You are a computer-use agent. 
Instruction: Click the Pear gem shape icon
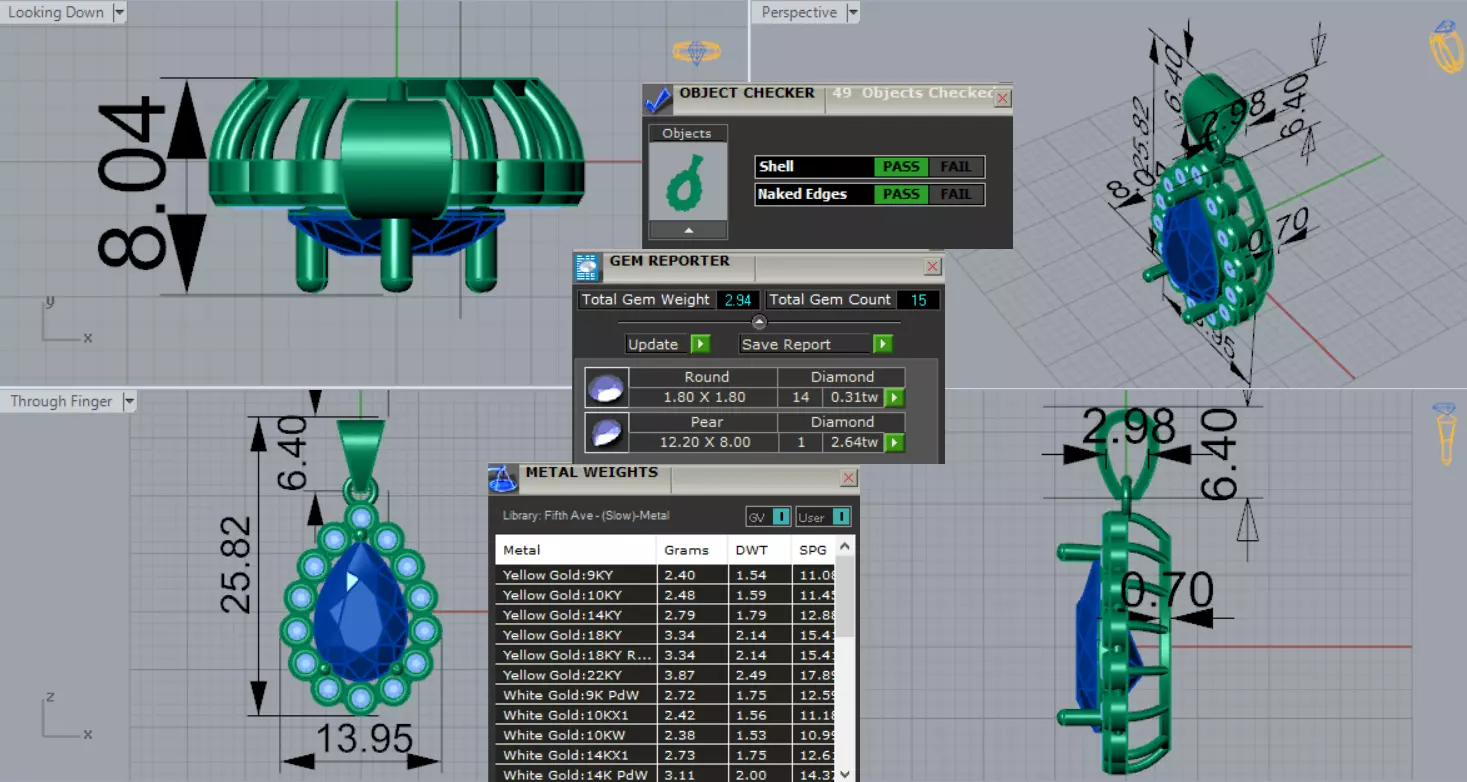607,432
